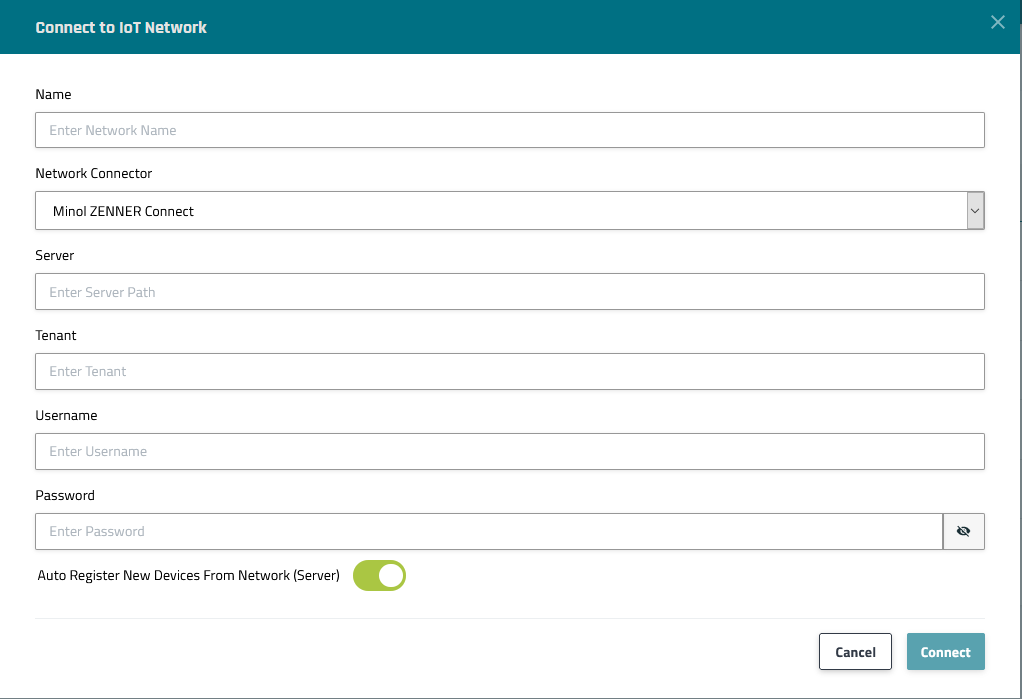Click the Server field label
This screenshot has height=699, width=1022.
click(x=55, y=255)
